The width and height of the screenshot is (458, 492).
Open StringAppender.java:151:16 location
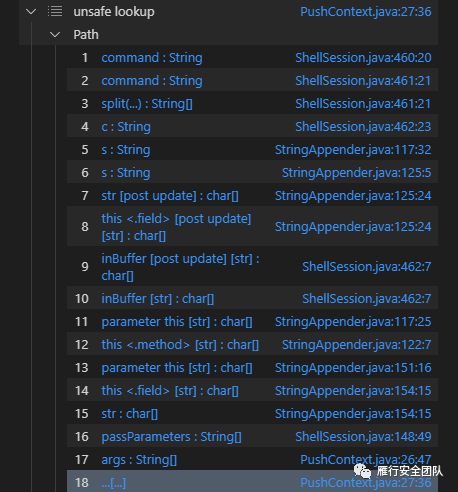tap(353, 368)
